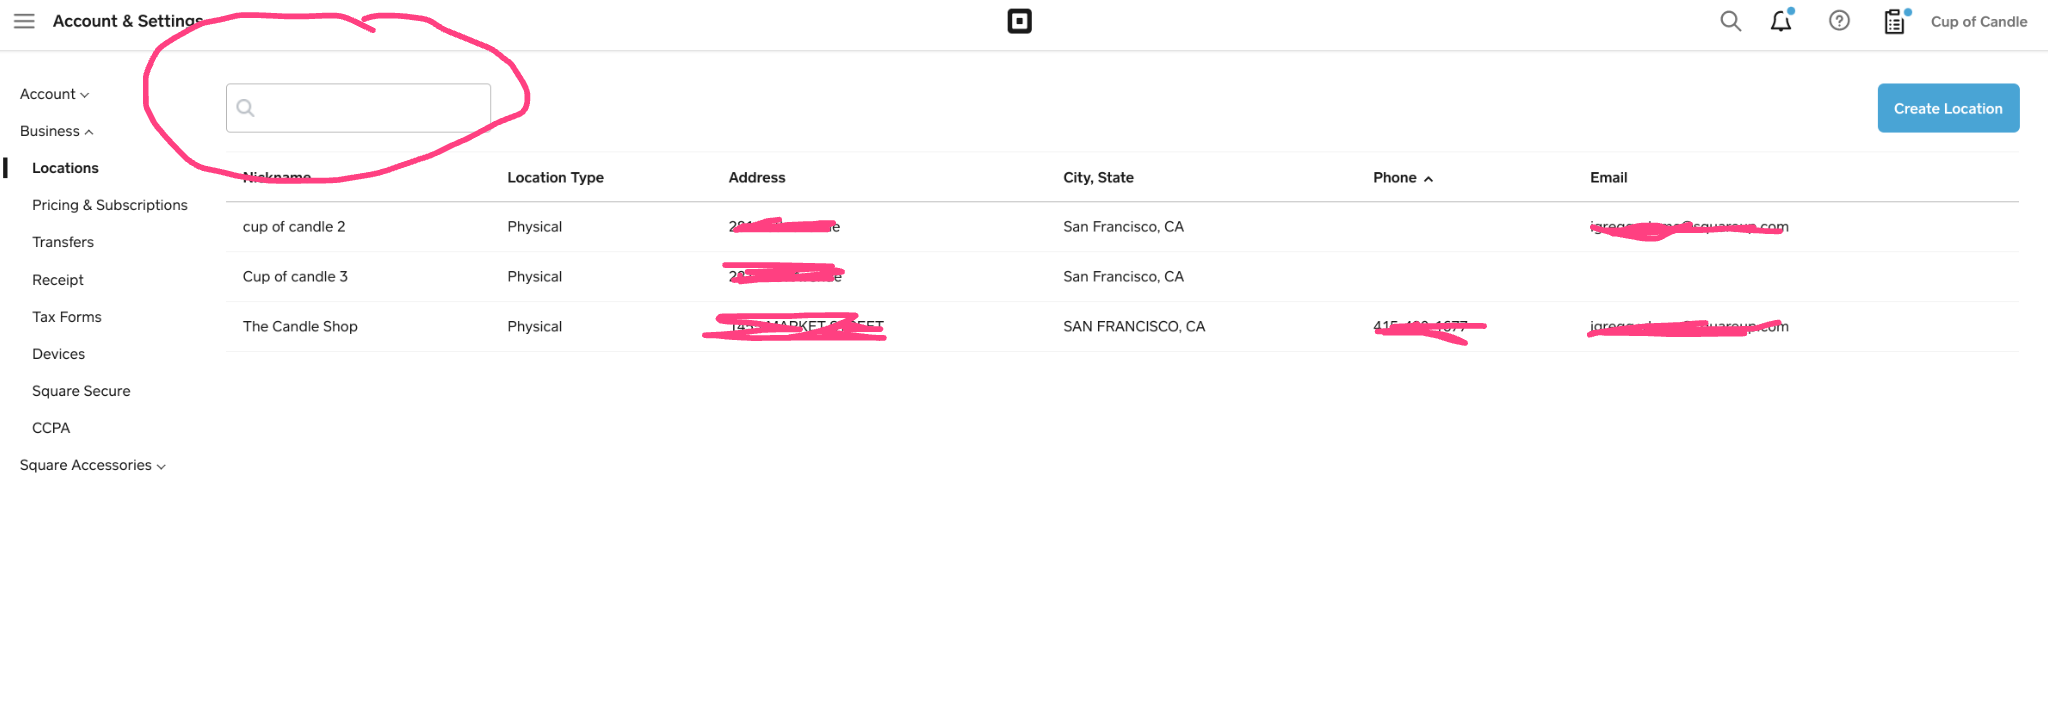This screenshot has width=2048, height=723.
Task: Collapse the Business section
Action: pyautogui.click(x=56, y=131)
